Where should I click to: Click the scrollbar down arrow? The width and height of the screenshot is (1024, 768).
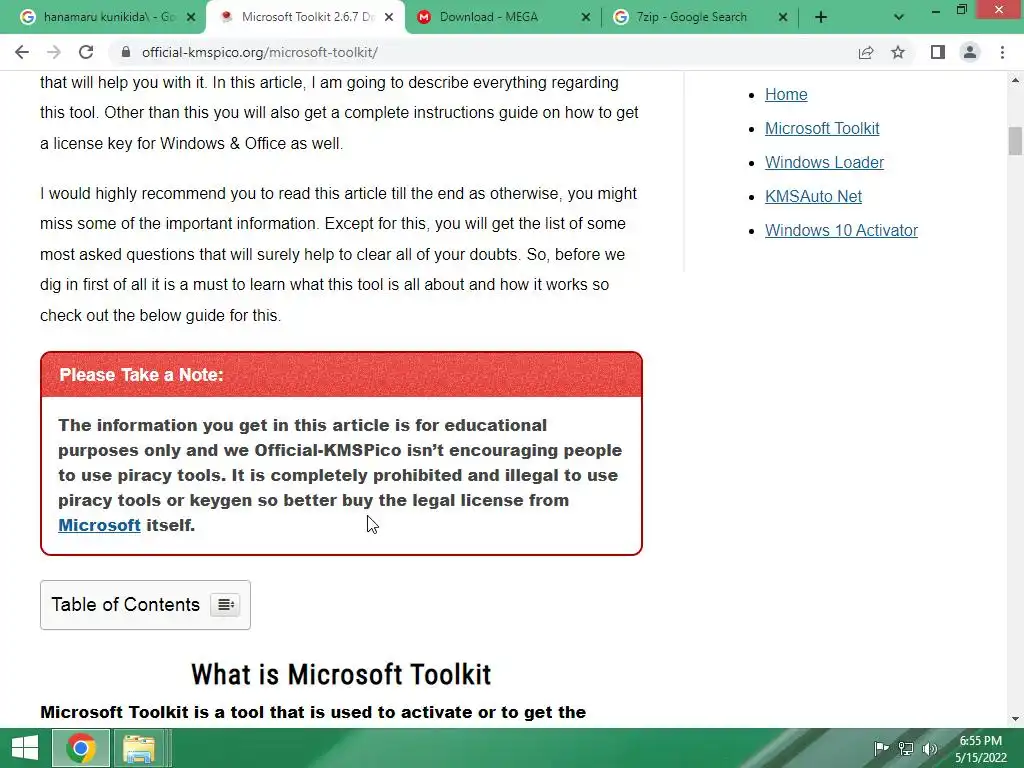tap(1015, 720)
